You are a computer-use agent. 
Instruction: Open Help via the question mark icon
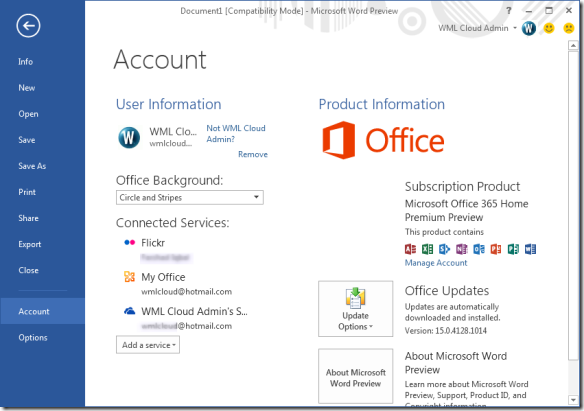(x=509, y=10)
